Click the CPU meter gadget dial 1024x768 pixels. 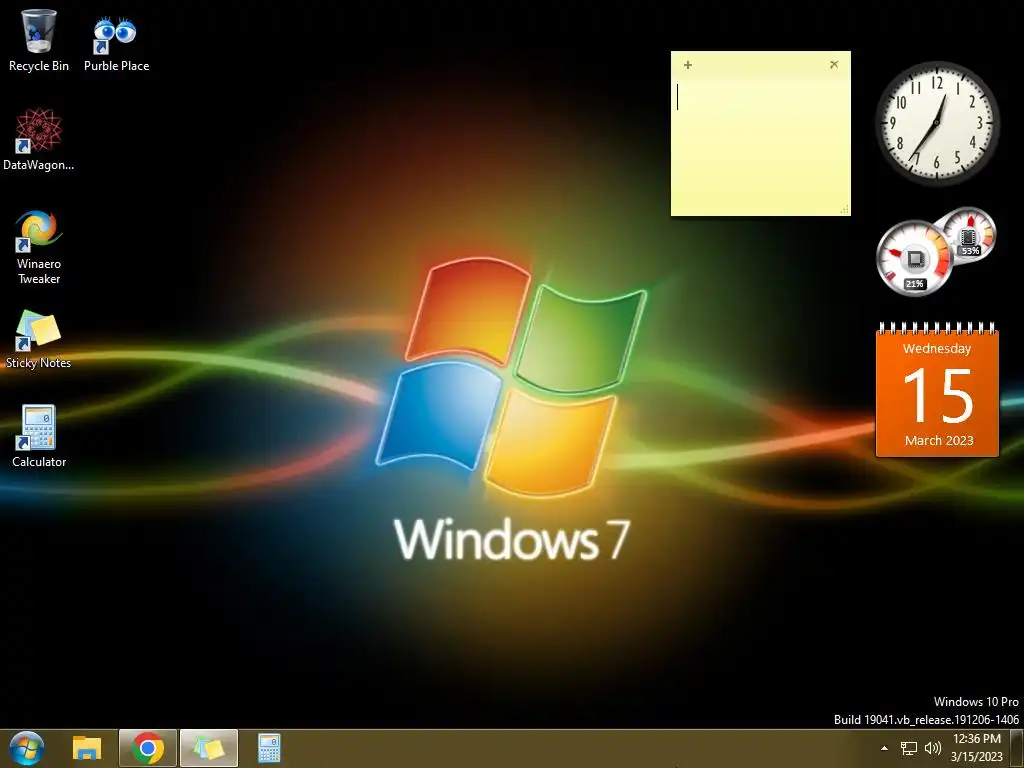tap(914, 259)
